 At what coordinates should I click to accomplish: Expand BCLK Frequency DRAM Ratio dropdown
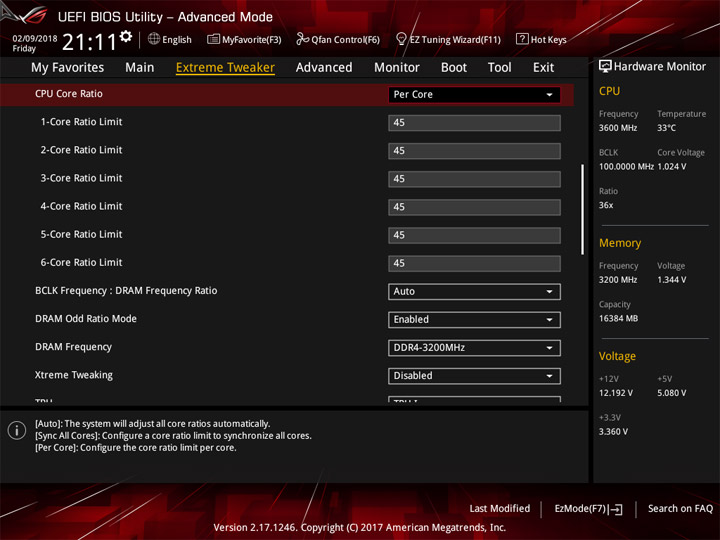coord(474,292)
